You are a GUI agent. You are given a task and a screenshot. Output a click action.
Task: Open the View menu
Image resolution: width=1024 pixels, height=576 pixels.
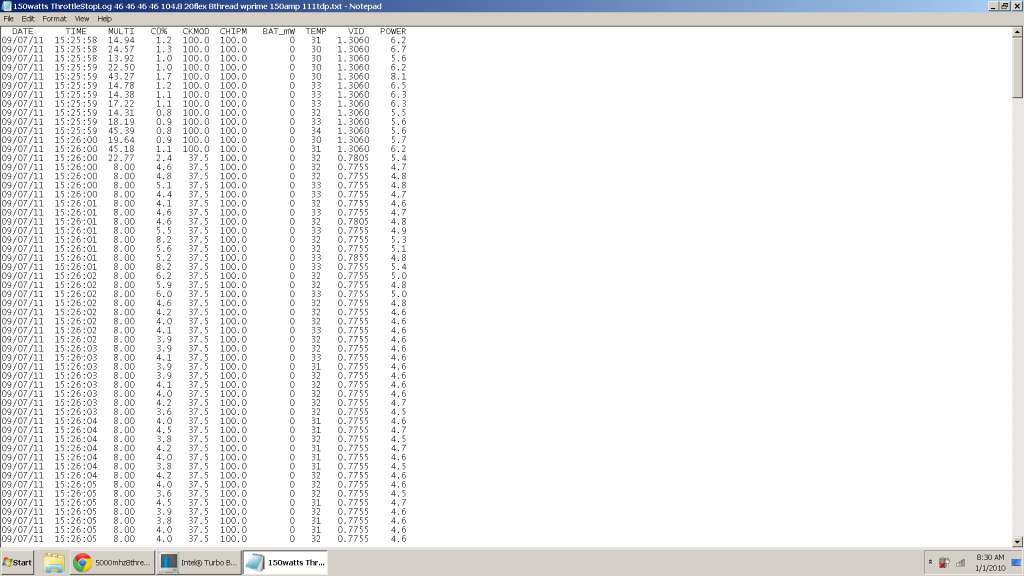tap(82, 19)
